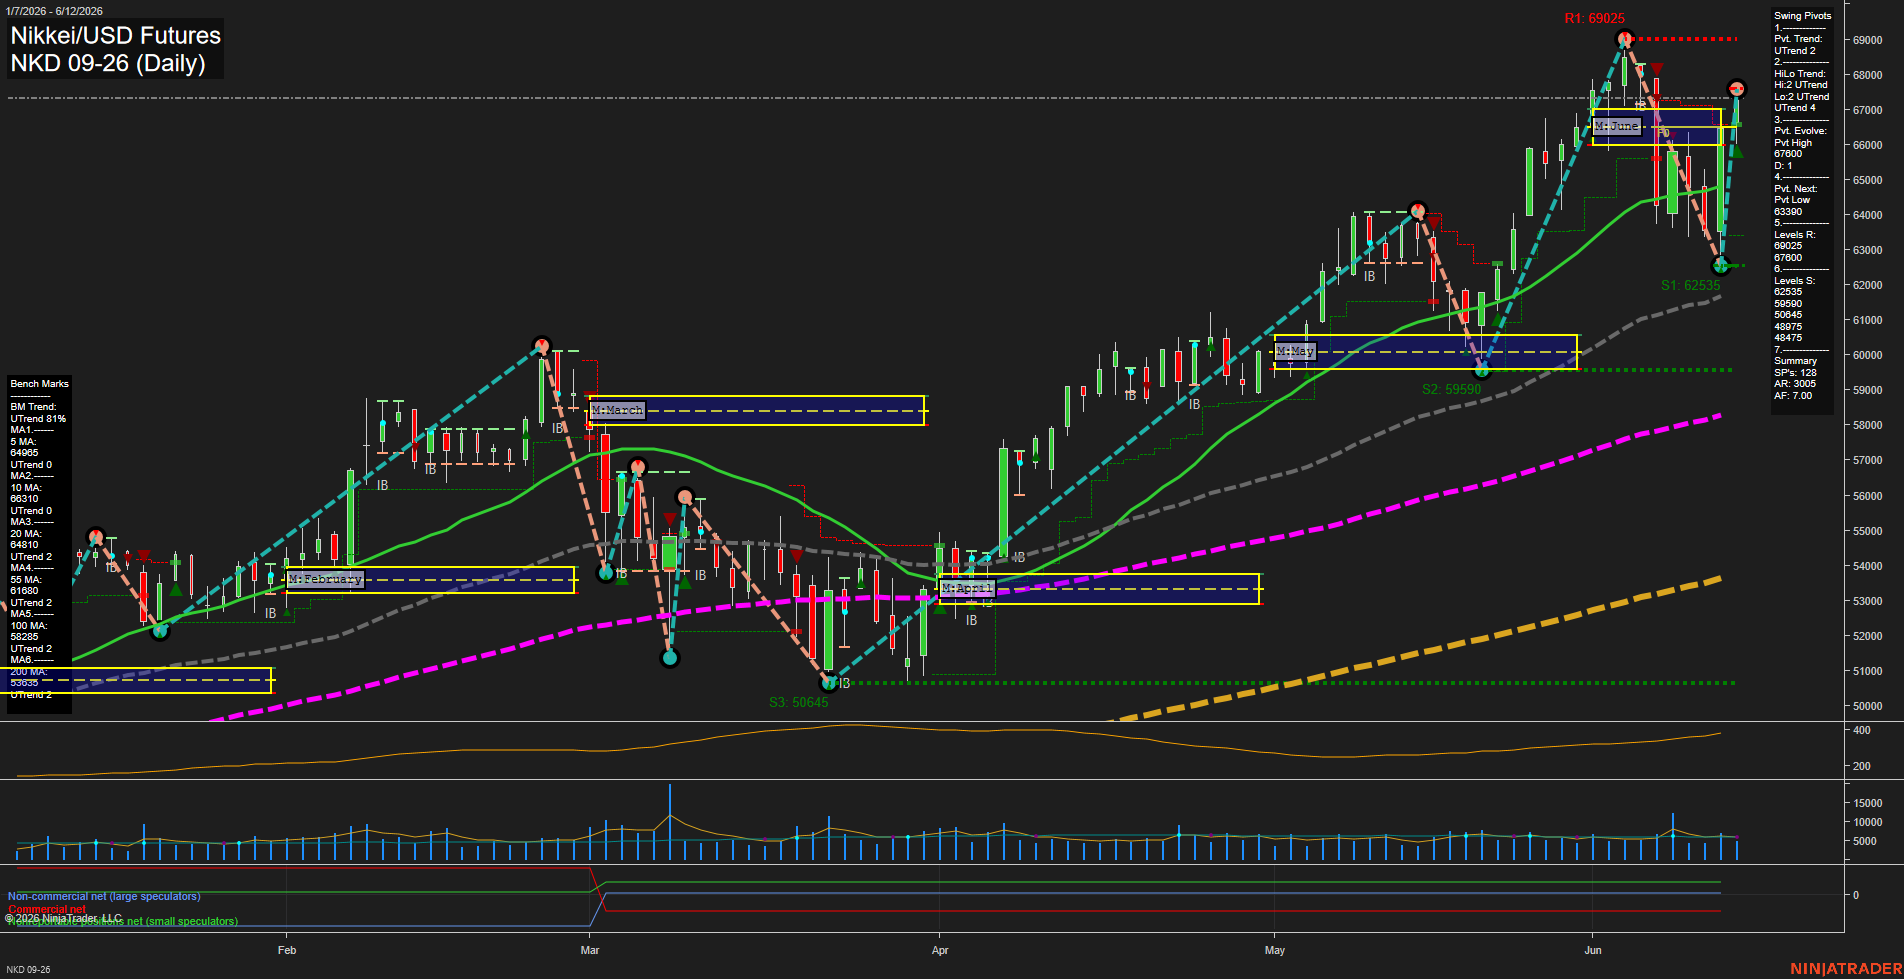The height and width of the screenshot is (979, 1904).
Task: Click the 400 indicator axis label
Action: (x=1862, y=731)
